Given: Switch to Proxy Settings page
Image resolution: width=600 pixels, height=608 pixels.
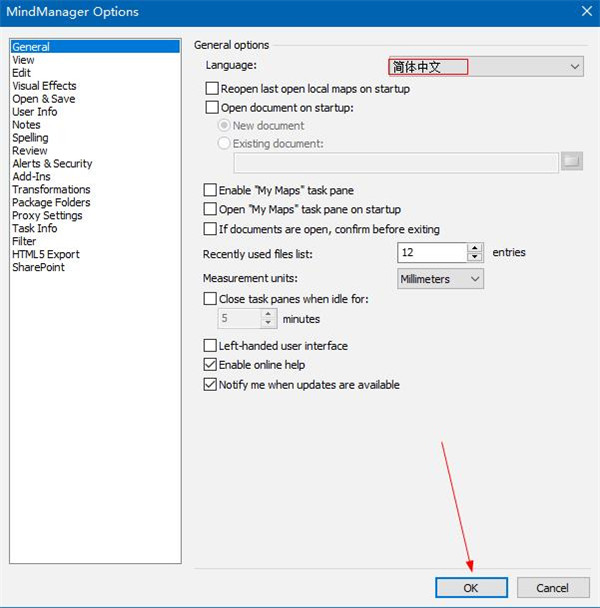Looking at the screenshot, I should [x=47, y=215].
